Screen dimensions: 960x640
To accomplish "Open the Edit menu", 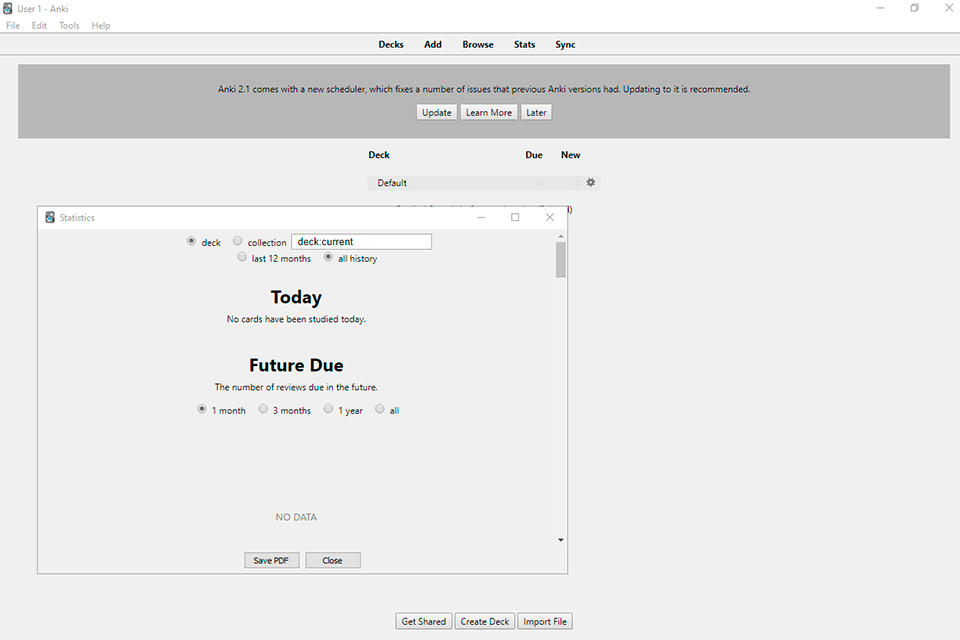I will (x=39, y=26).
